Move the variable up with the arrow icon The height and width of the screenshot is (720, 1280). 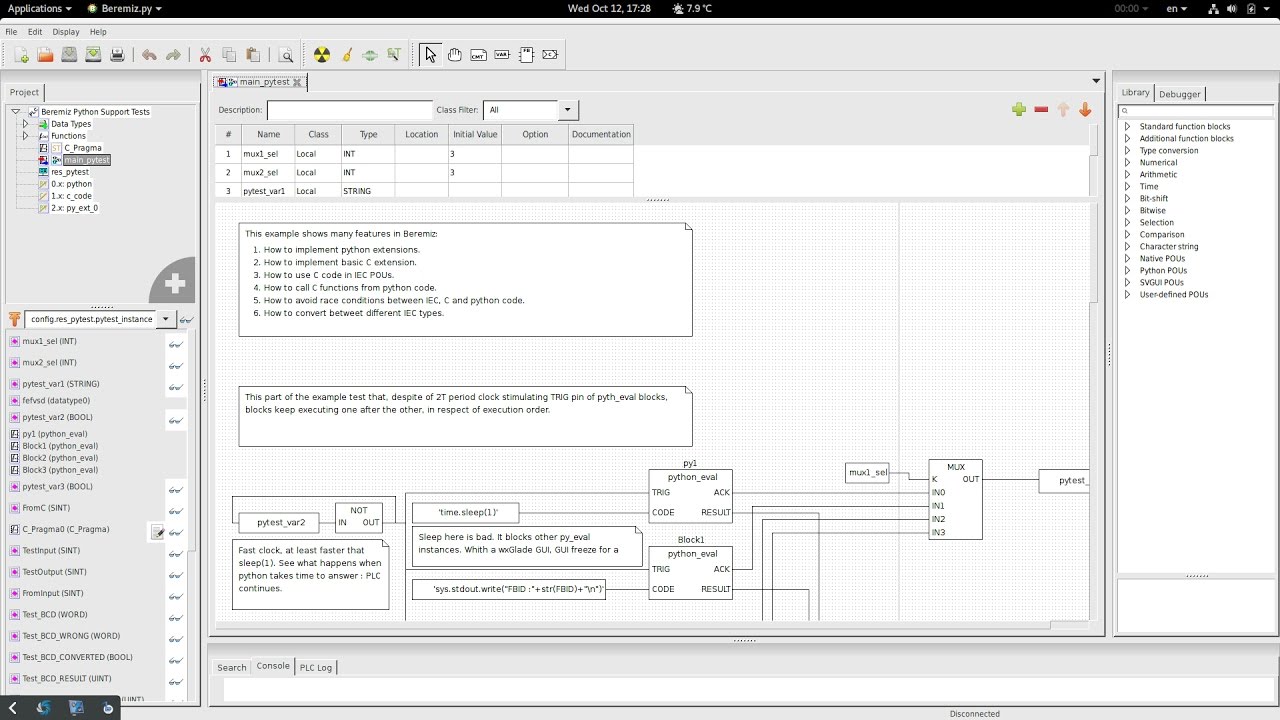point(1063,109)
